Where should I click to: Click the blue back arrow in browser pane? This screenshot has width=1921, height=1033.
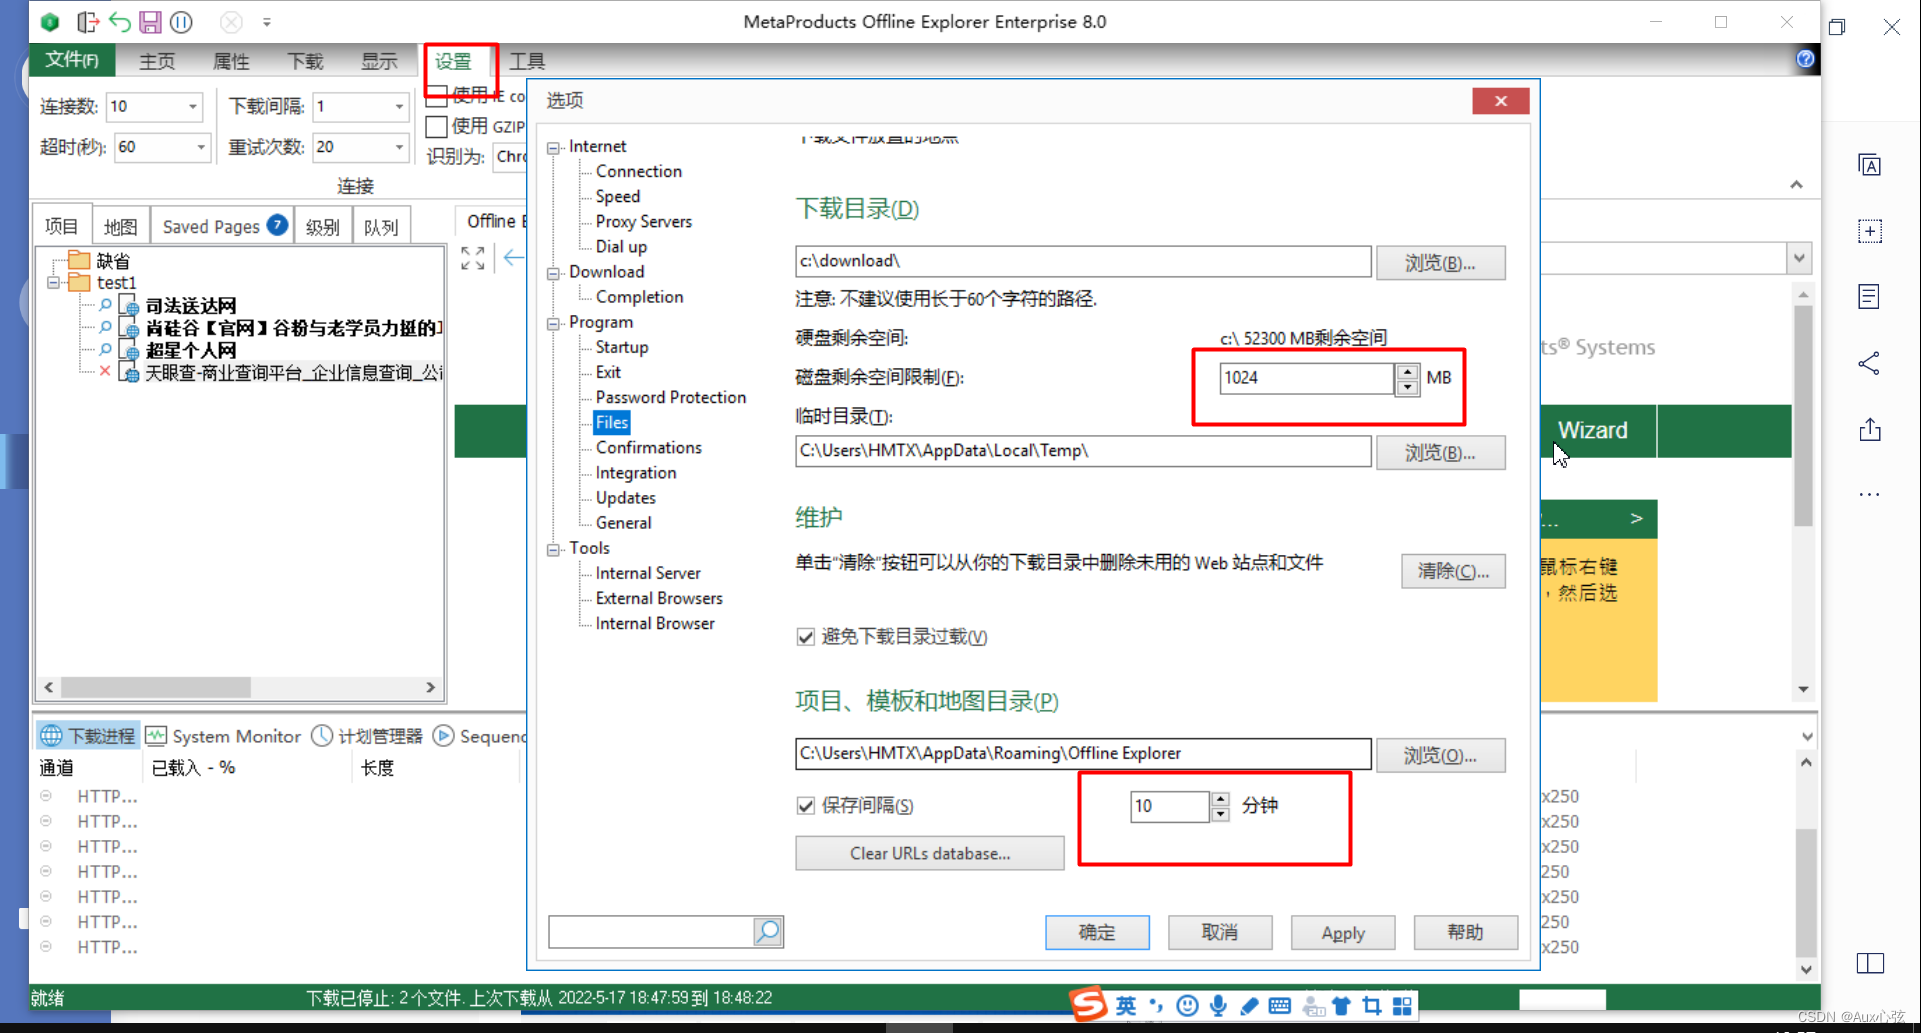514,258
